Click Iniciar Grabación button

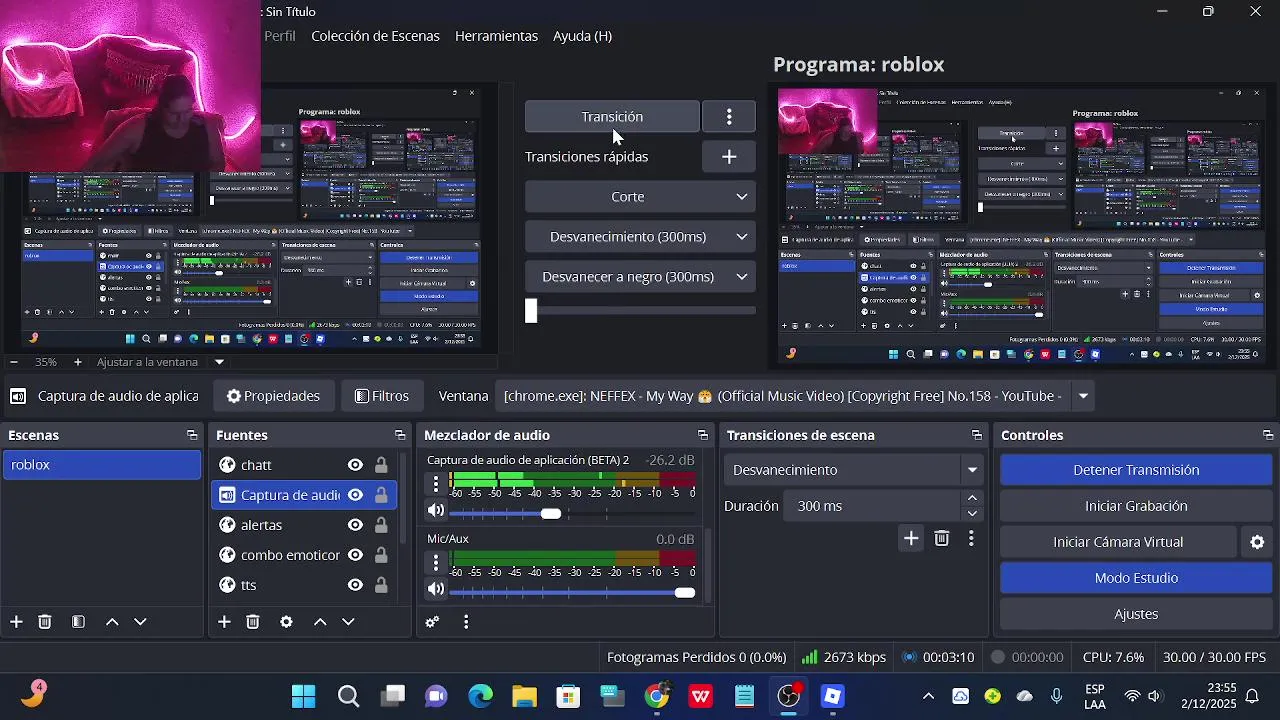click(1136, 506)
